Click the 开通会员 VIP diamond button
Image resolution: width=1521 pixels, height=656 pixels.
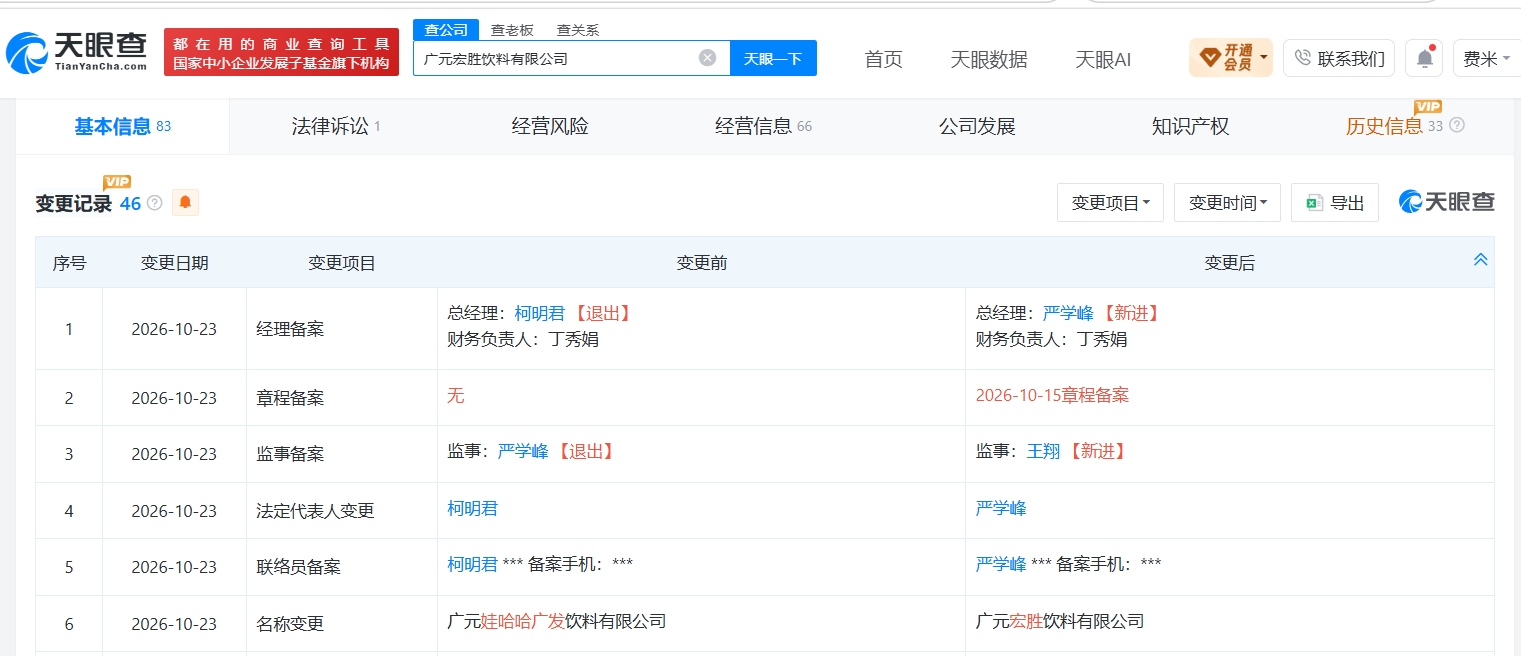[1230, 58]
